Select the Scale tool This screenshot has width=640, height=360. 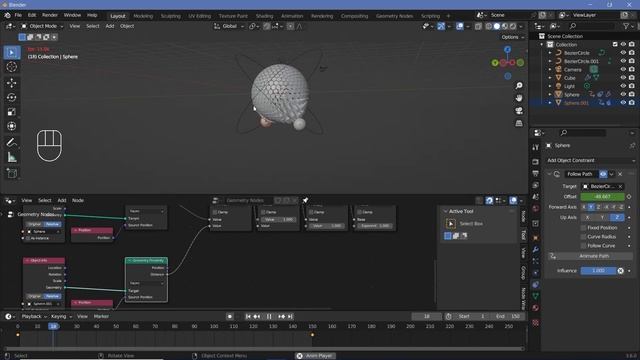(x=11, y=111)
